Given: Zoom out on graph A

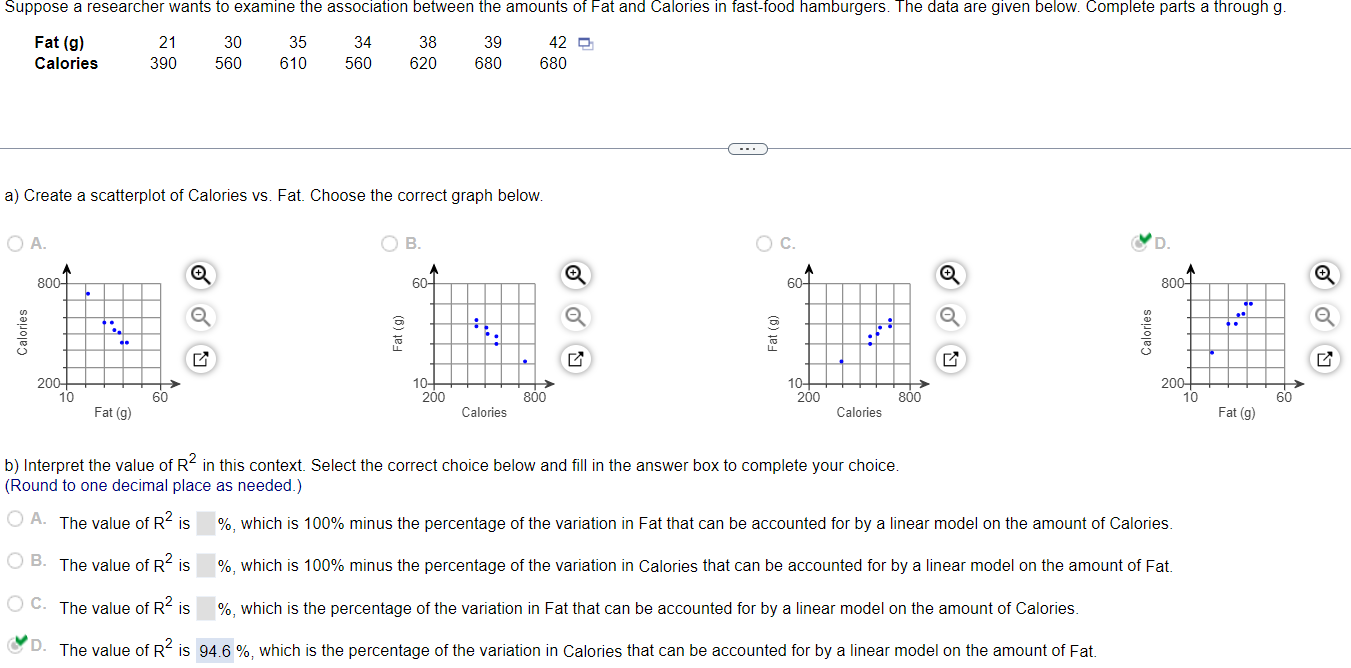Looking at the screenshot, I should pos(200,317).
